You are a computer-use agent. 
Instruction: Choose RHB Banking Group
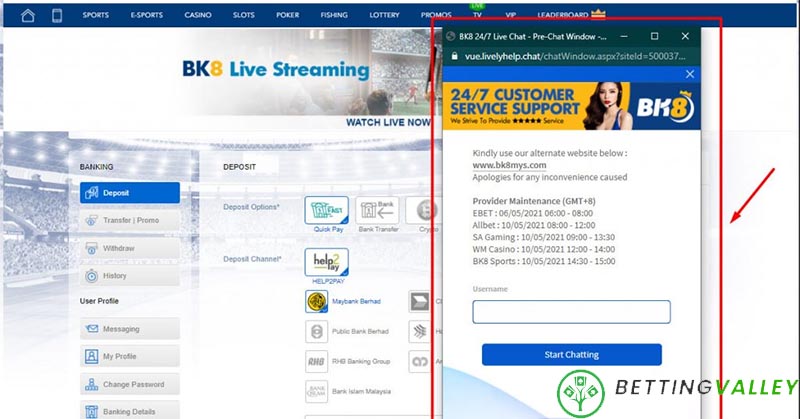pyautogui.click(x=348, y=361)
